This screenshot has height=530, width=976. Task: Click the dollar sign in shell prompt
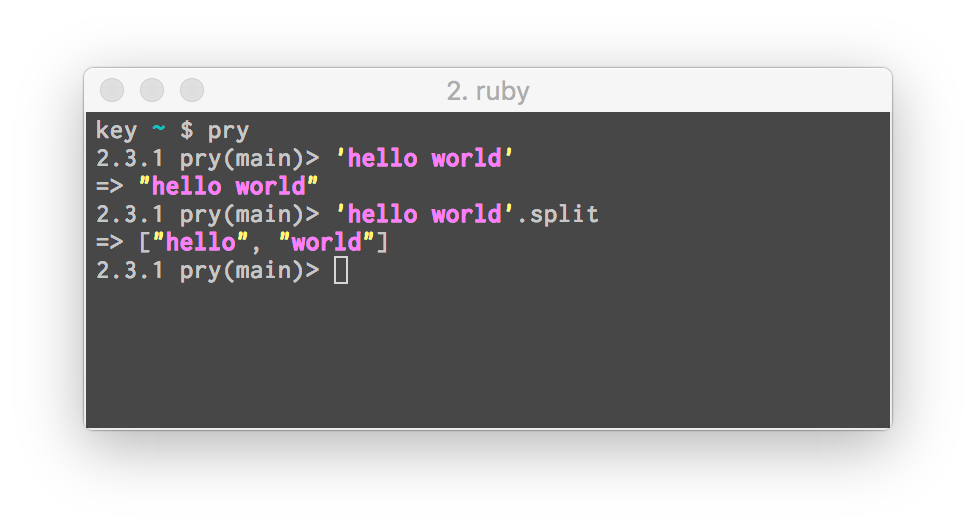tap(187, 131)
